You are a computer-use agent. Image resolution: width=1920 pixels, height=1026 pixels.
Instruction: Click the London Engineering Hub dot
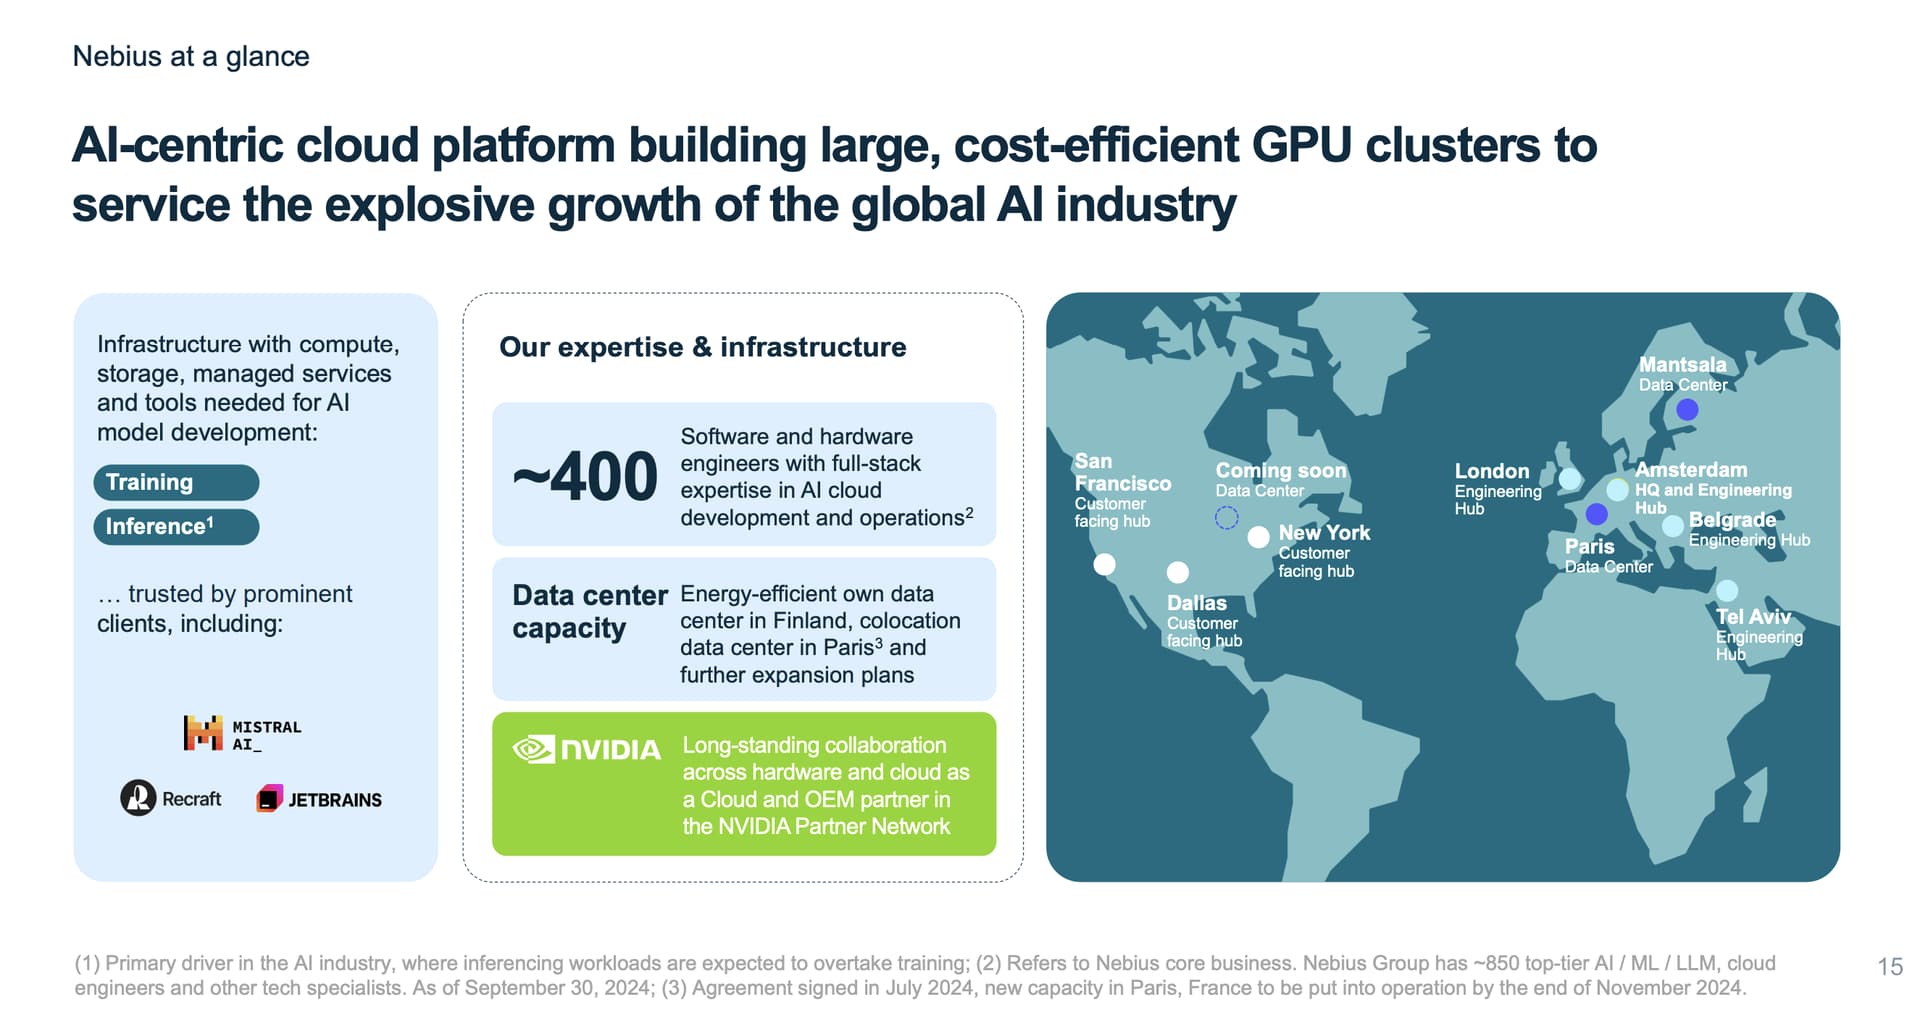pos(1570,479)
